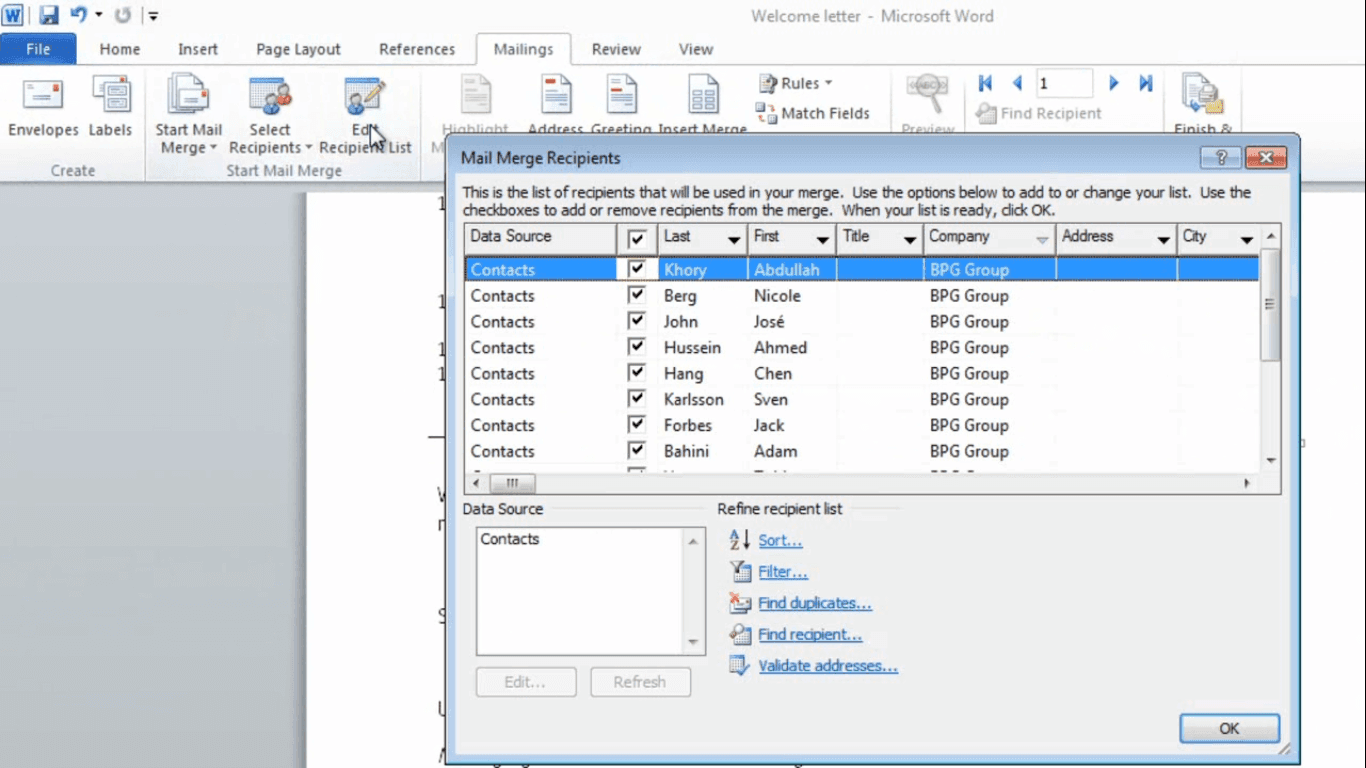Open Customize Quick Access Toolbar arrow
The width and height of the screenshot is (1366, 768).
click(x=153, y=16)
